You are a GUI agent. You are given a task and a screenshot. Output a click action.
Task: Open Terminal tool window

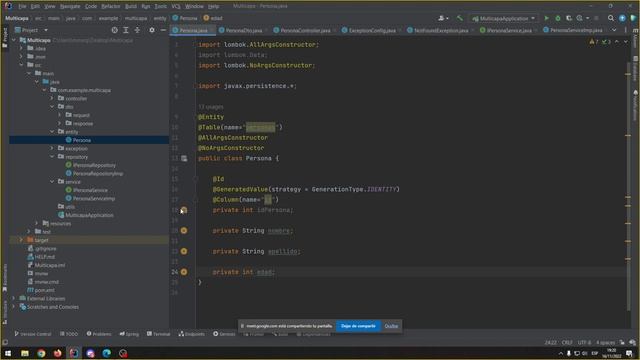pyautogui.click(x=158, y=334)
